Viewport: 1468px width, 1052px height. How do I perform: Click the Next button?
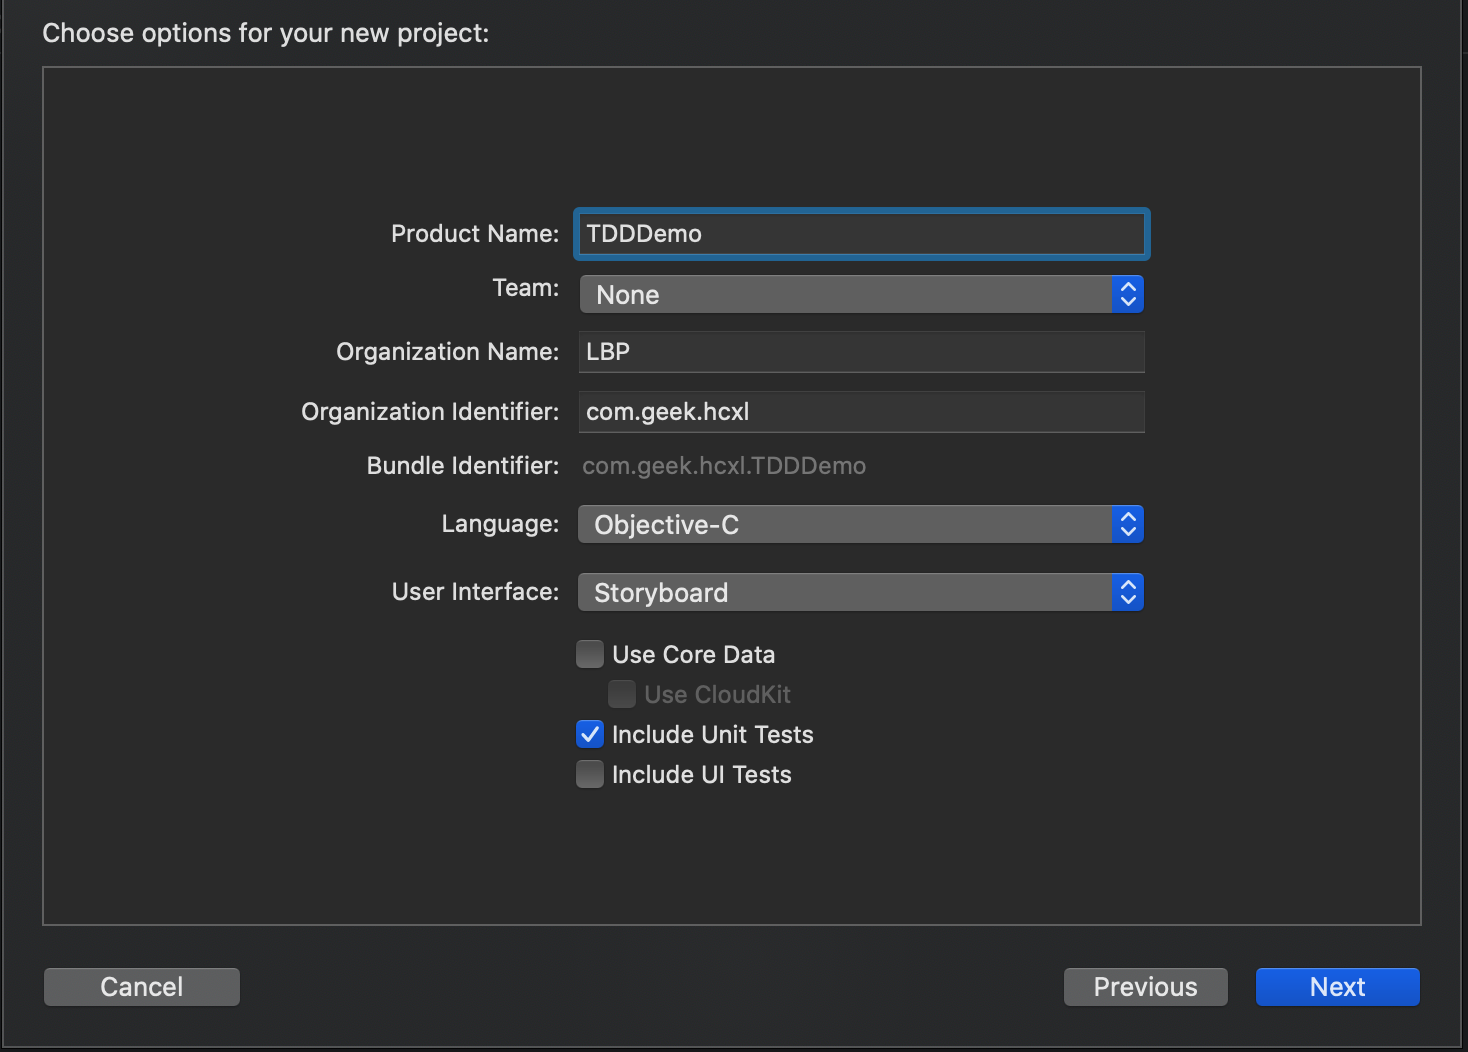tap(1337, 987)
